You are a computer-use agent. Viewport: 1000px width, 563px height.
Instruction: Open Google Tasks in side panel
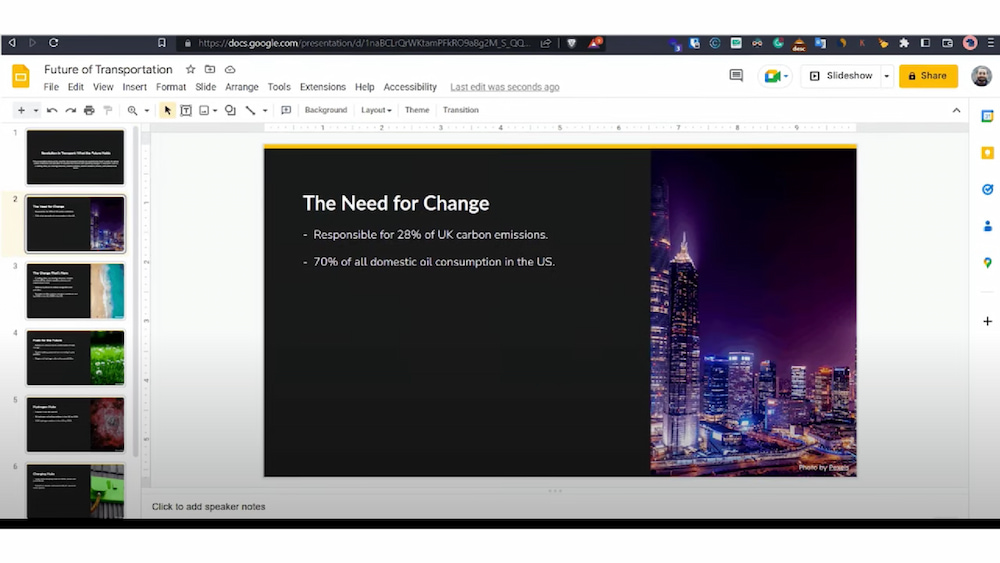click(987, 189)
